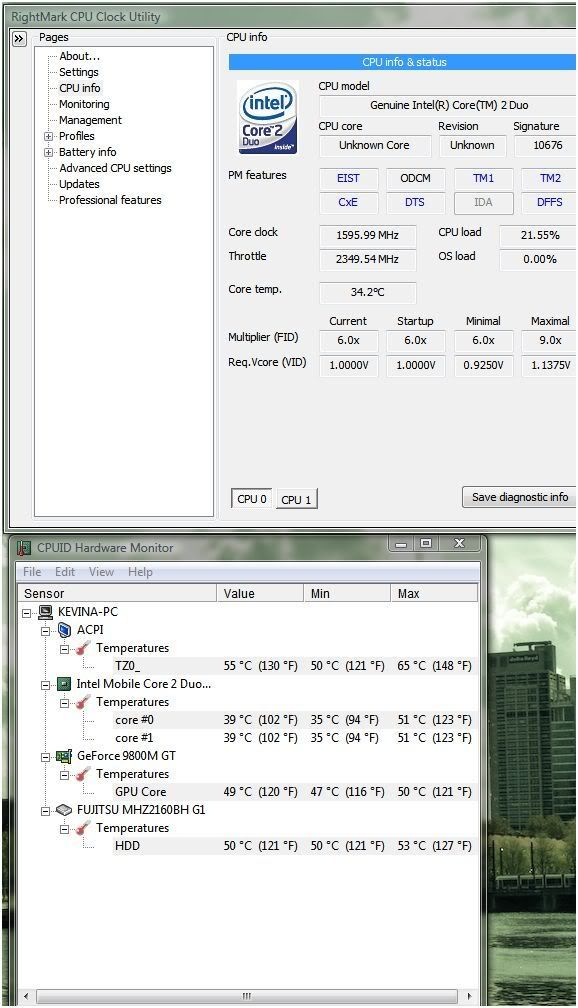Select CPU info in Pages tree

pos(80,88)
